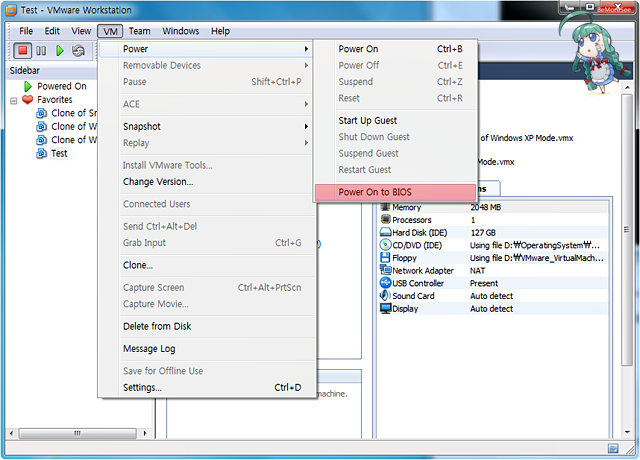
Task: Click the red Power Off toolbar button
Action: [22, 50]
